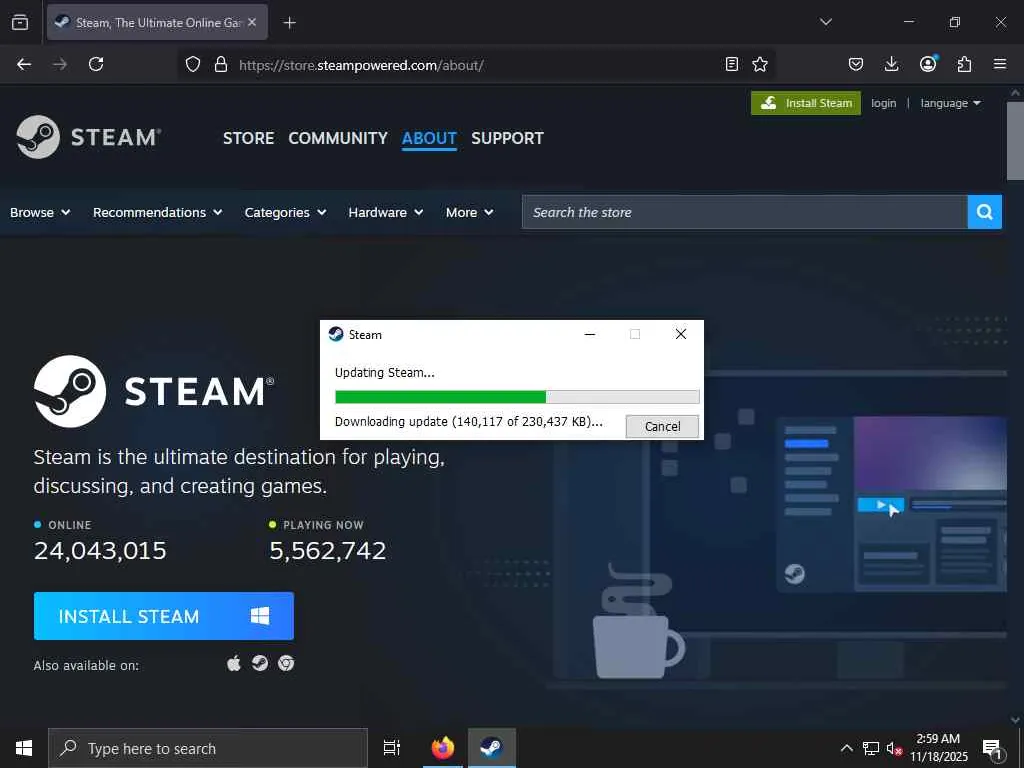Image resolution: width=1024 pixels, height=768 pixels.
Task: Expand the Recommendations dropdown
Action: click(157, 212)
